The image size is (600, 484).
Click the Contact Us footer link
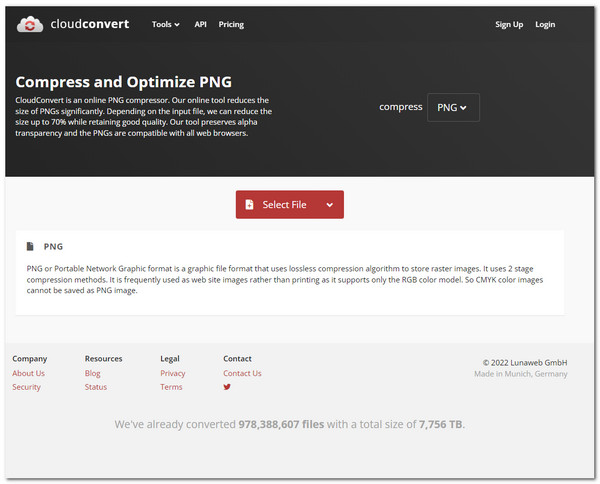[x=242, y=373]
